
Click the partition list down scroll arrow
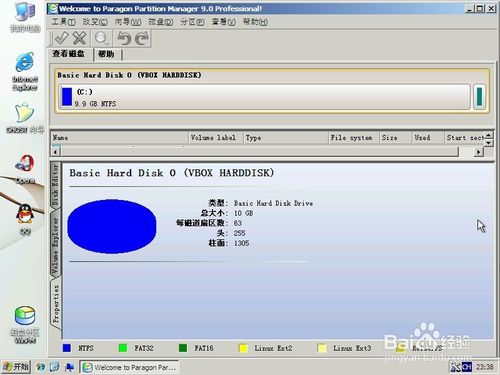(x=488, y=143)
